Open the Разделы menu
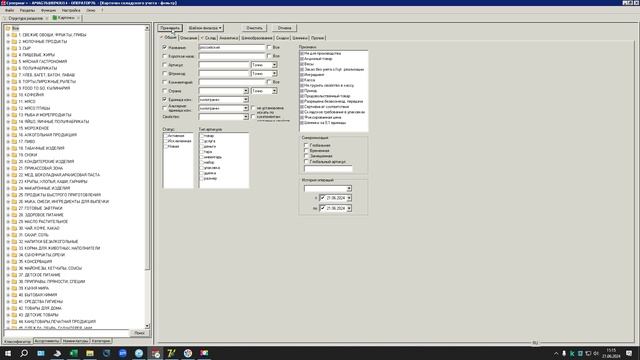This screenshot has width=640, height=360. pos(27,10)
